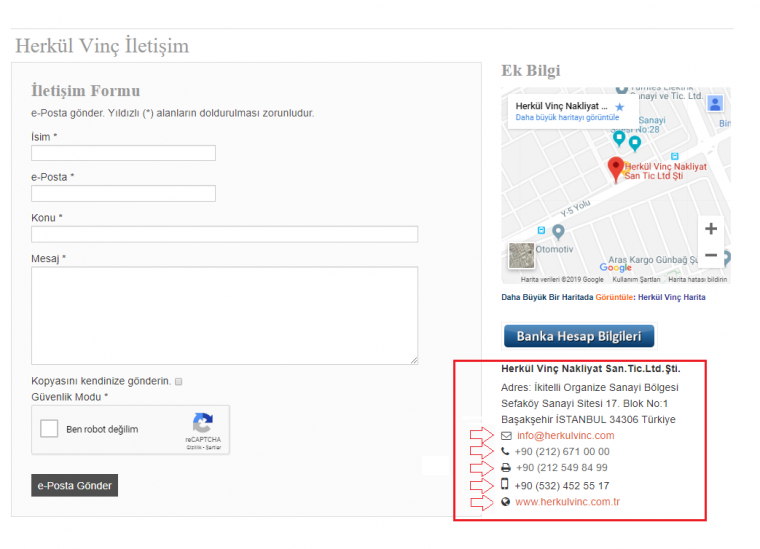760x549 pixels.
Task: Click the 'Herkül Vinç İletişim' page heading
Action: click(102, 46)
